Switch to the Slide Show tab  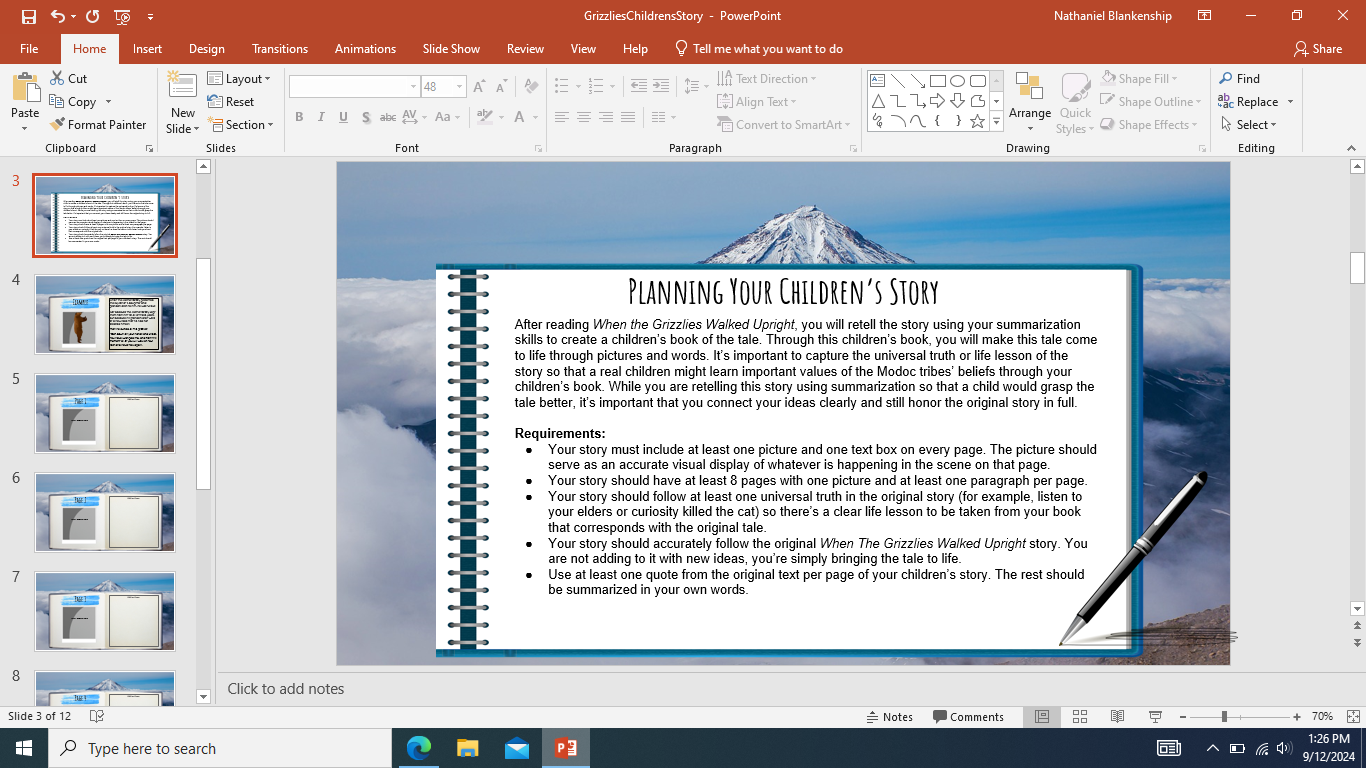(451, 48)
